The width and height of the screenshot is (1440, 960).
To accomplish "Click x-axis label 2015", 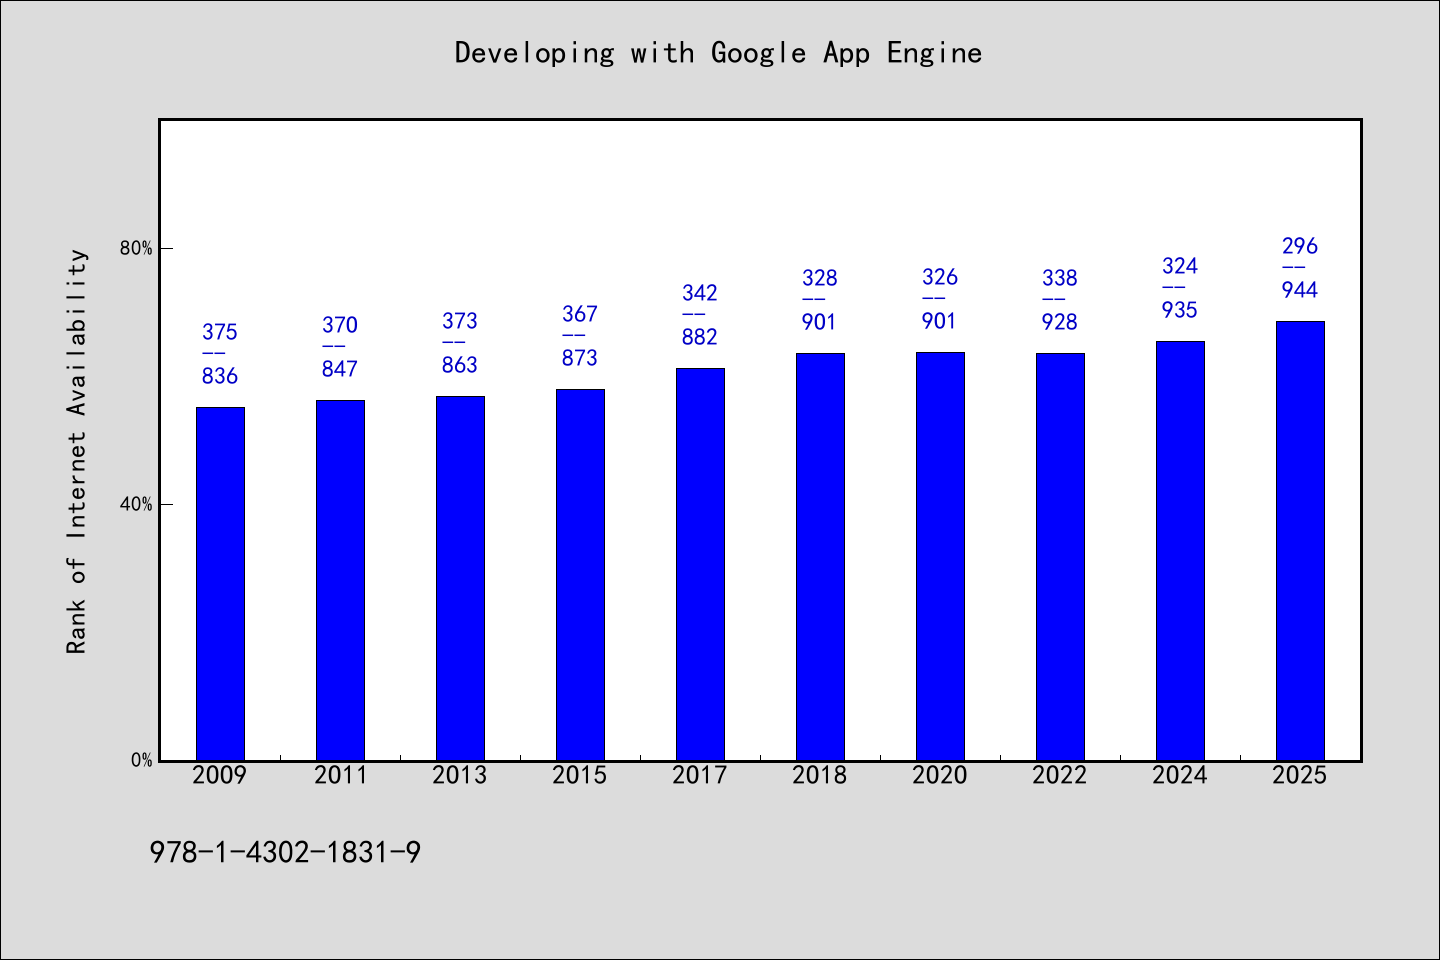I will (580, 775).
